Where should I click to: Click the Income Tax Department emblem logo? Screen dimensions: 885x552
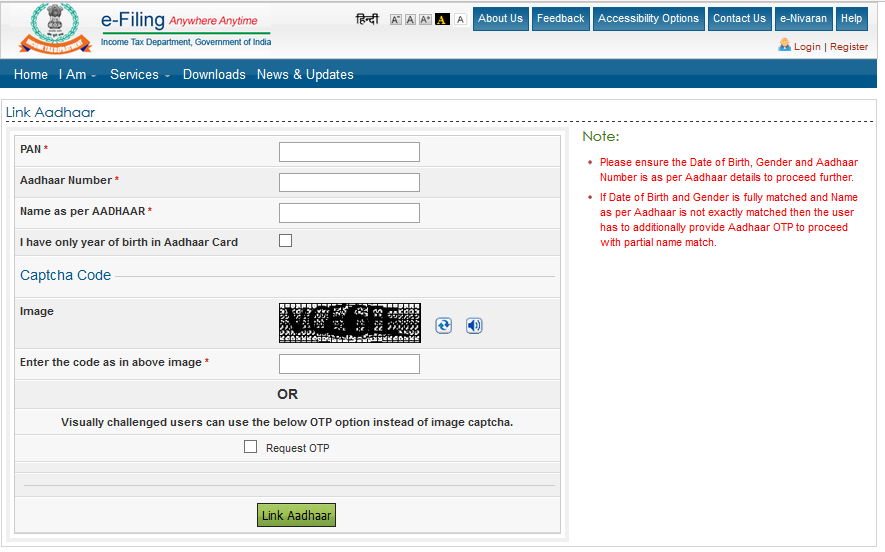[55, 28]
